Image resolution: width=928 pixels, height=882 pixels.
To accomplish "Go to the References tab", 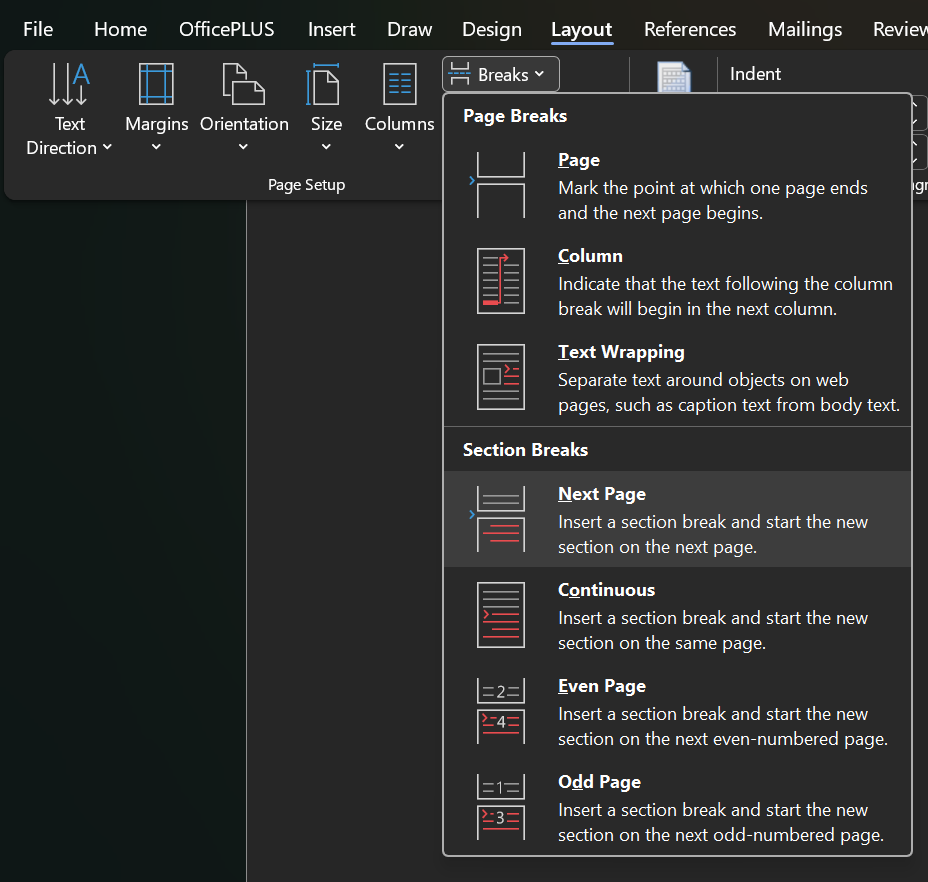I will 690,29.
